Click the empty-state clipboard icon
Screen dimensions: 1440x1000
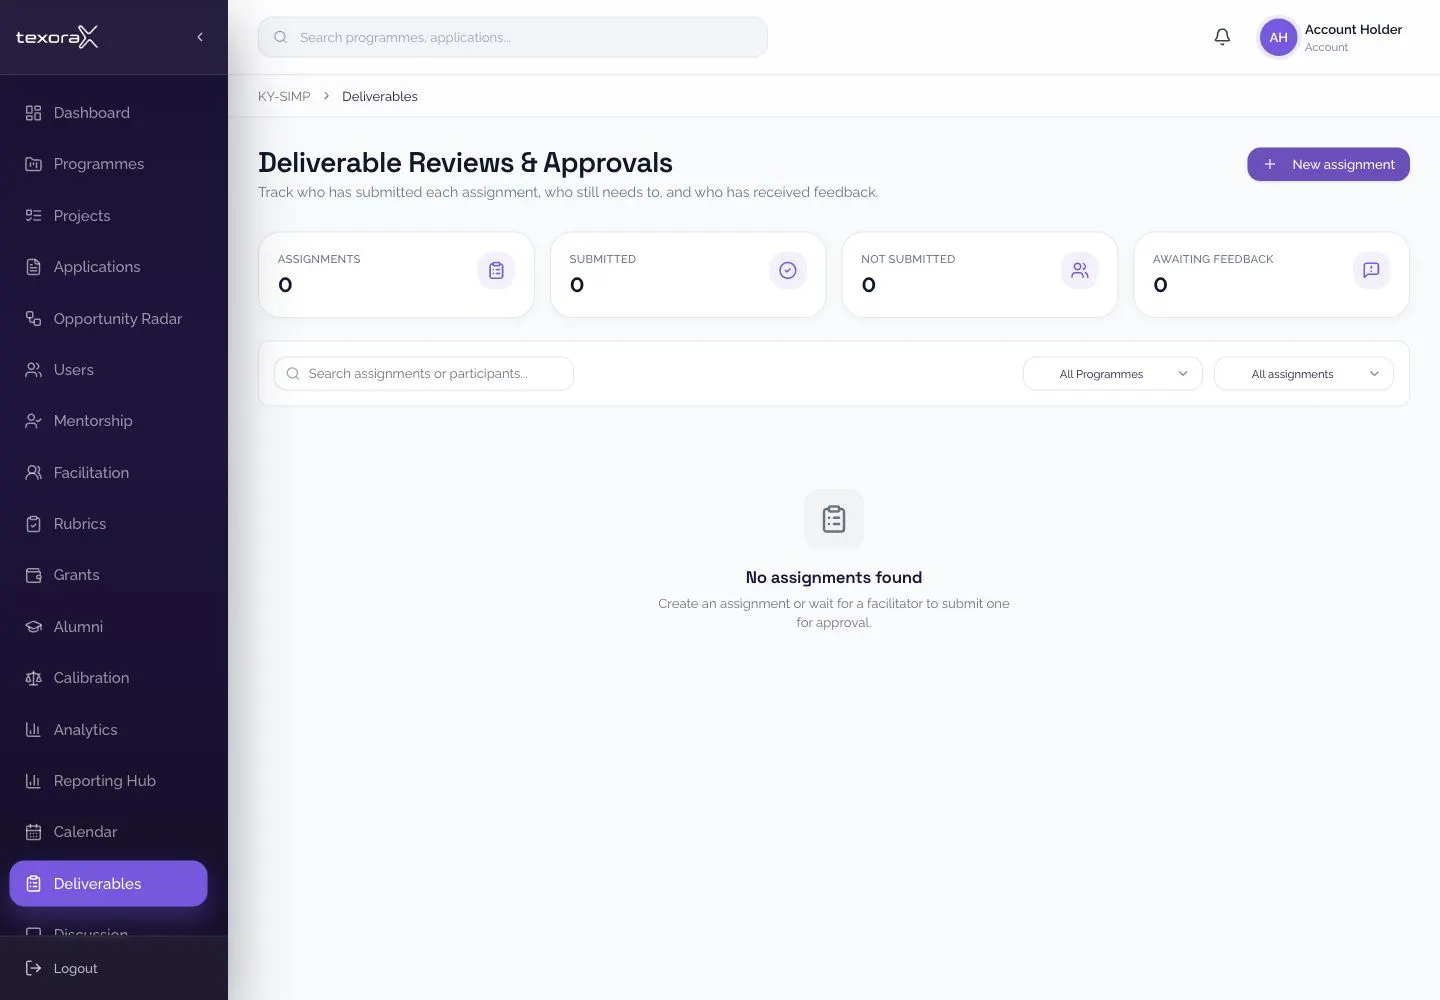[x=834, y=519]
